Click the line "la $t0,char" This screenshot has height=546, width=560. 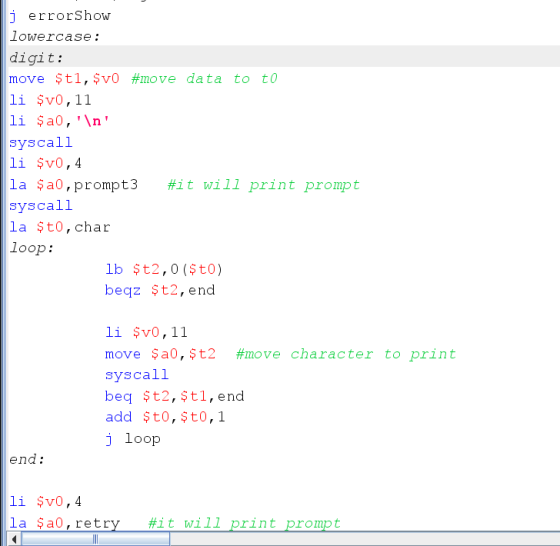(60, 227)
